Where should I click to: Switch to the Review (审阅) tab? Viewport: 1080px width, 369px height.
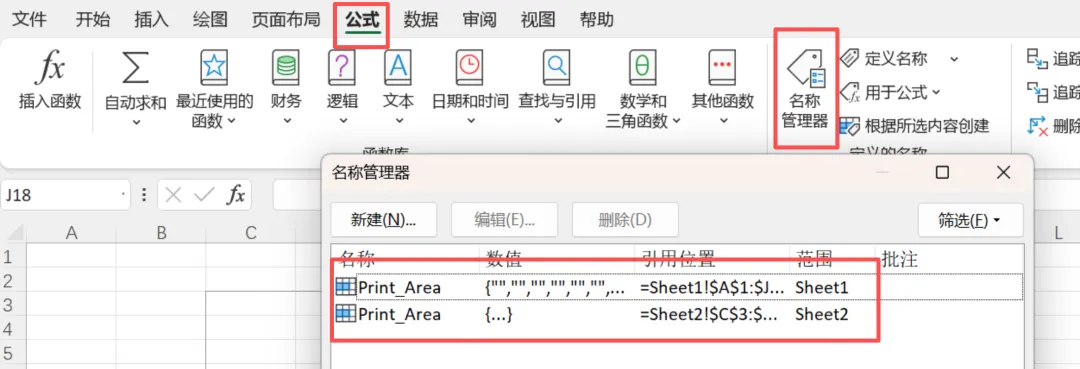479,20
